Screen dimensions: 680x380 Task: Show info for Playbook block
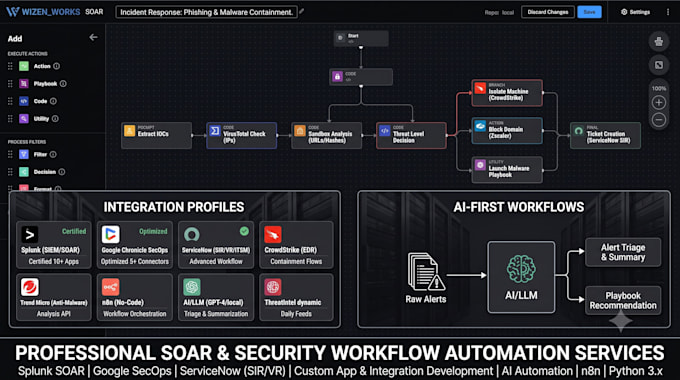coord(63,84)
